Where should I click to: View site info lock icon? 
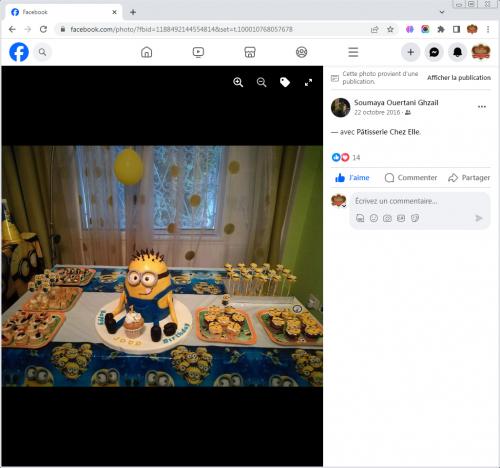click(62, 29)
